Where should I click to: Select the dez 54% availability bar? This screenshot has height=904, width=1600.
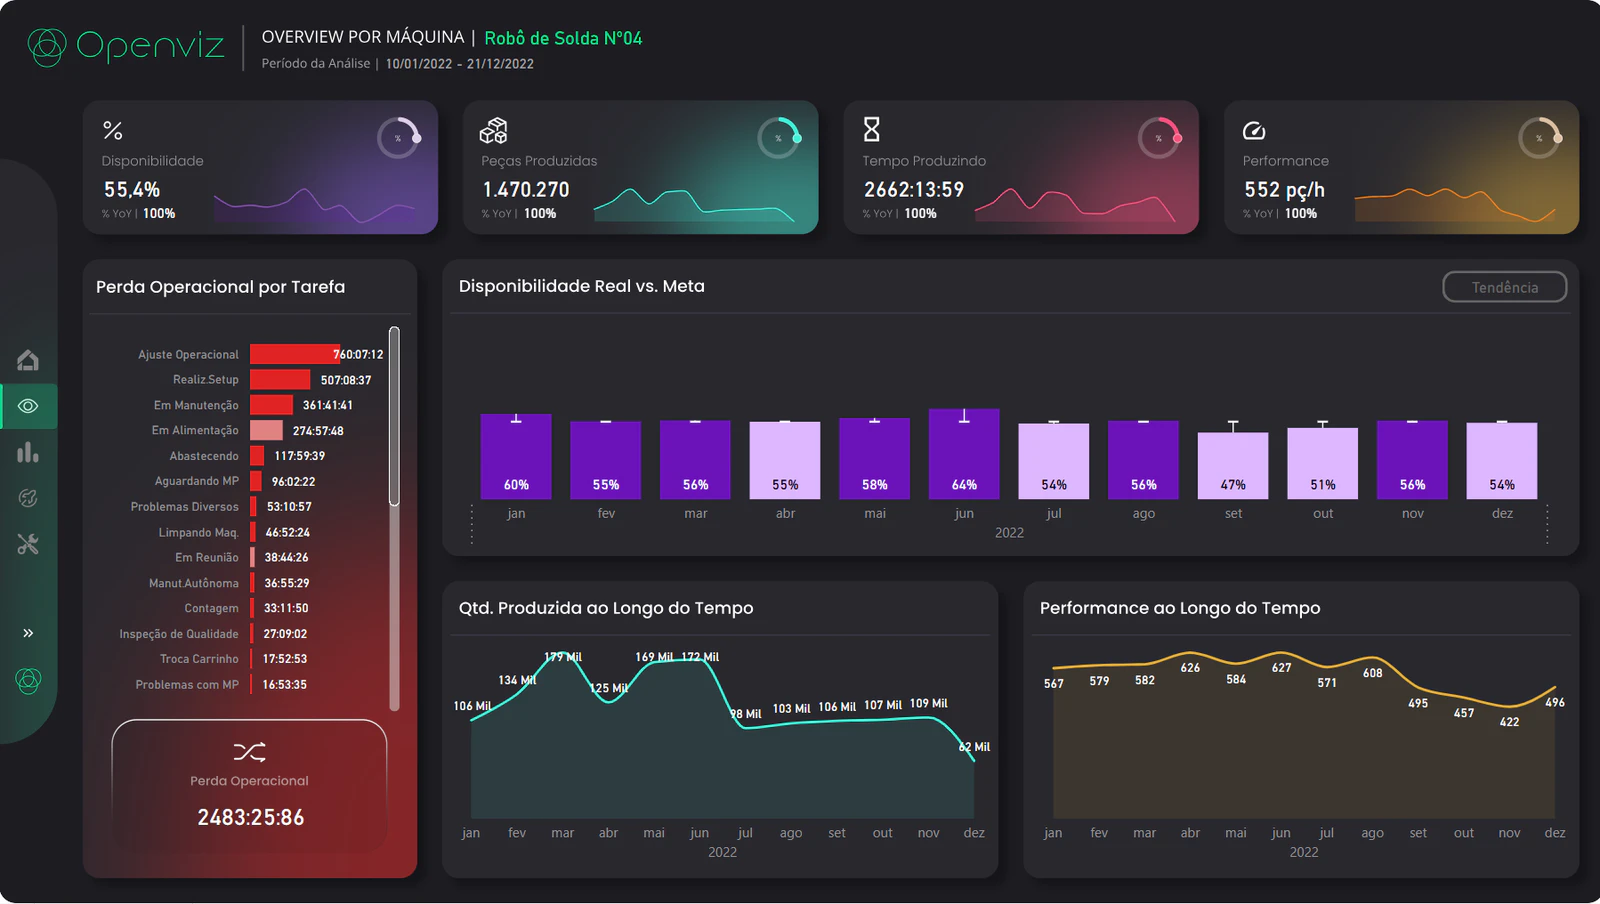1502,461
